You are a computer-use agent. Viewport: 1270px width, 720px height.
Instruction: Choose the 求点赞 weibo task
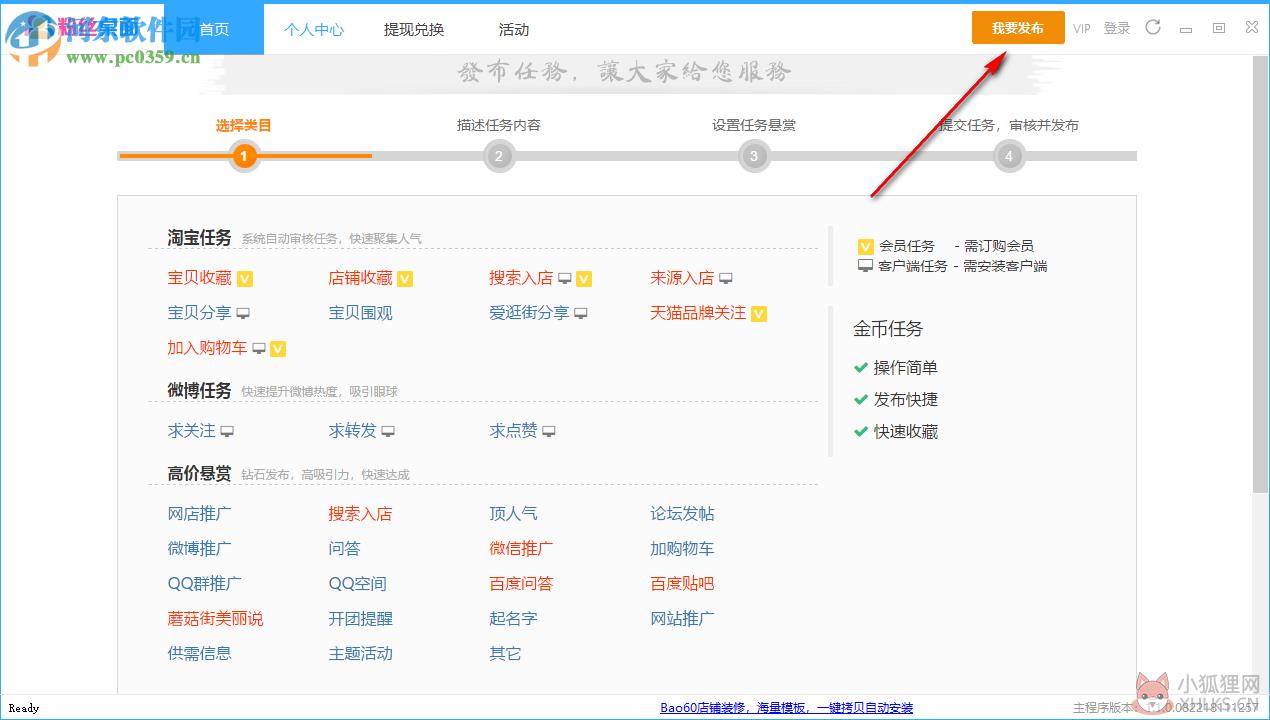pos(513,431)
